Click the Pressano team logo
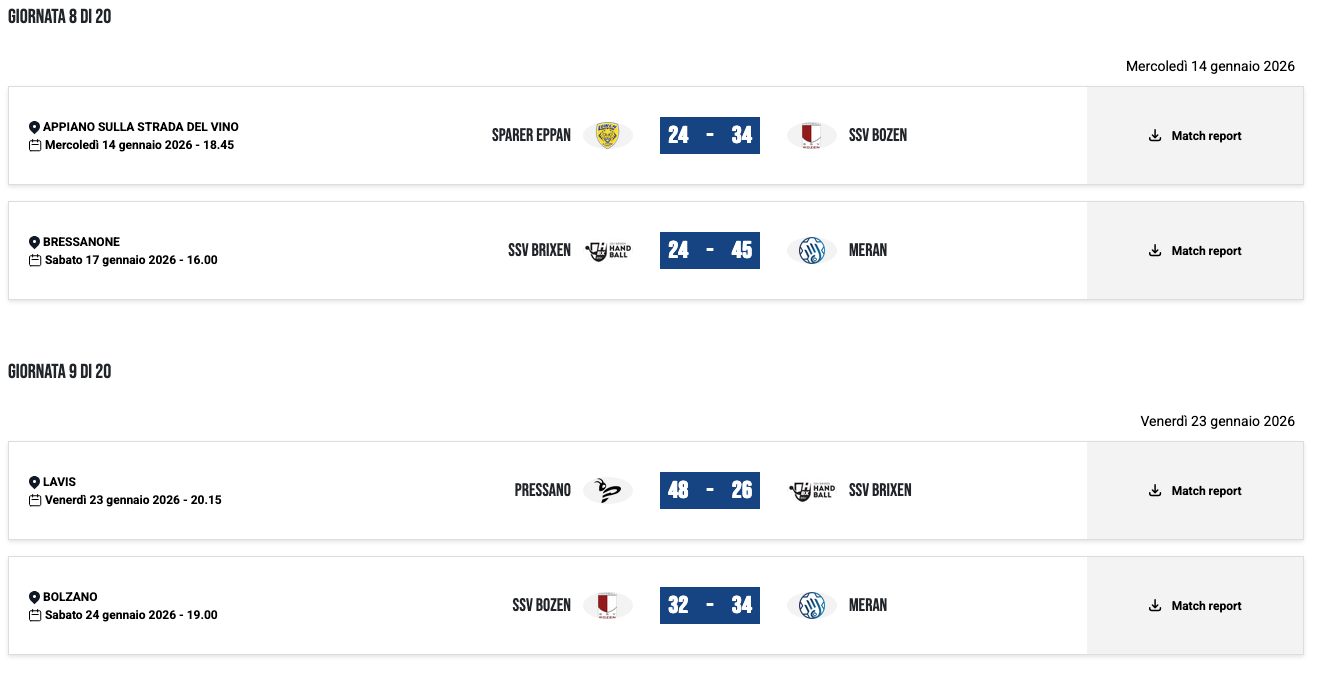This screenshot has width=1324, height=677. click(x=607, y=491)
